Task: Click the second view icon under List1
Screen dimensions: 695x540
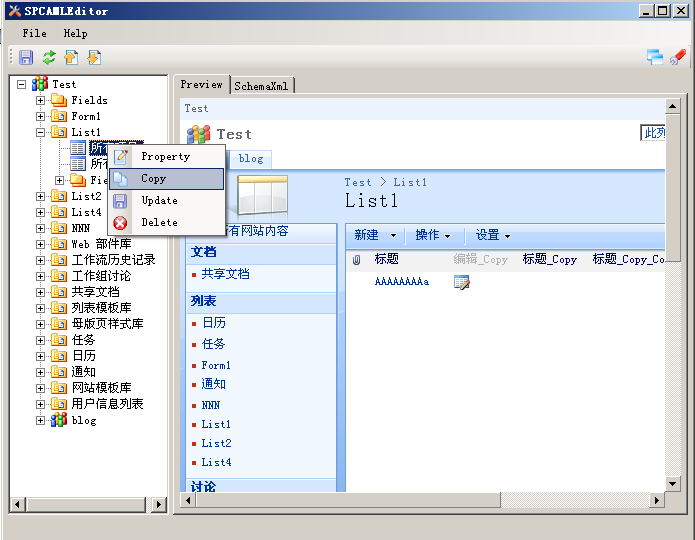Action: [78, 164]
